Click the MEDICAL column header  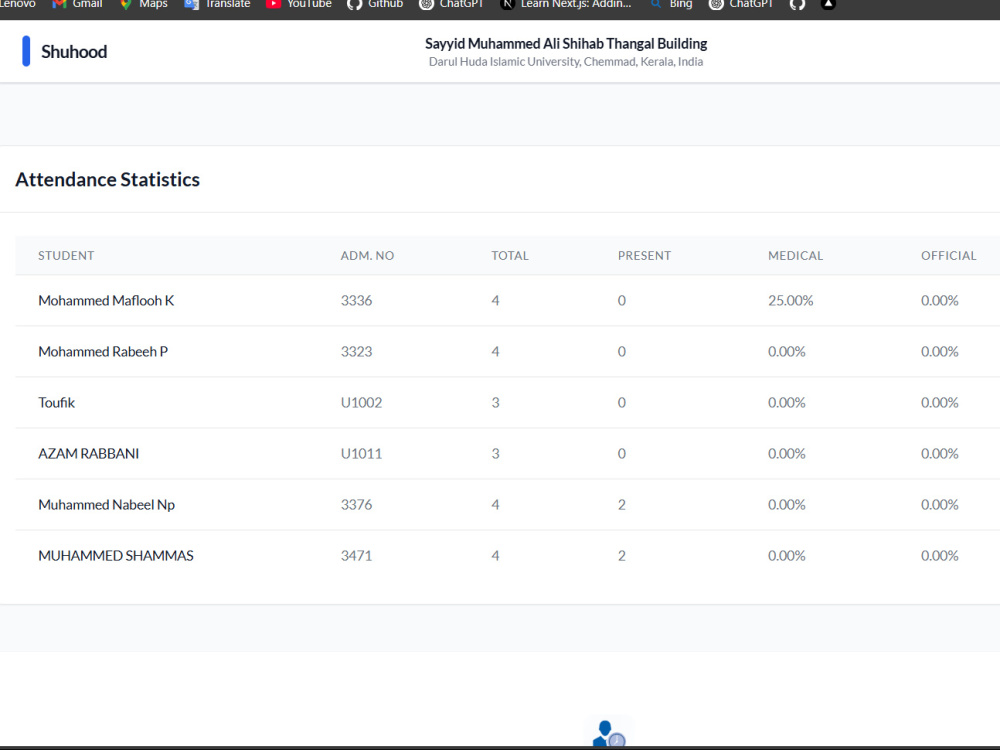pyautogui.click(x=795, y=256)
